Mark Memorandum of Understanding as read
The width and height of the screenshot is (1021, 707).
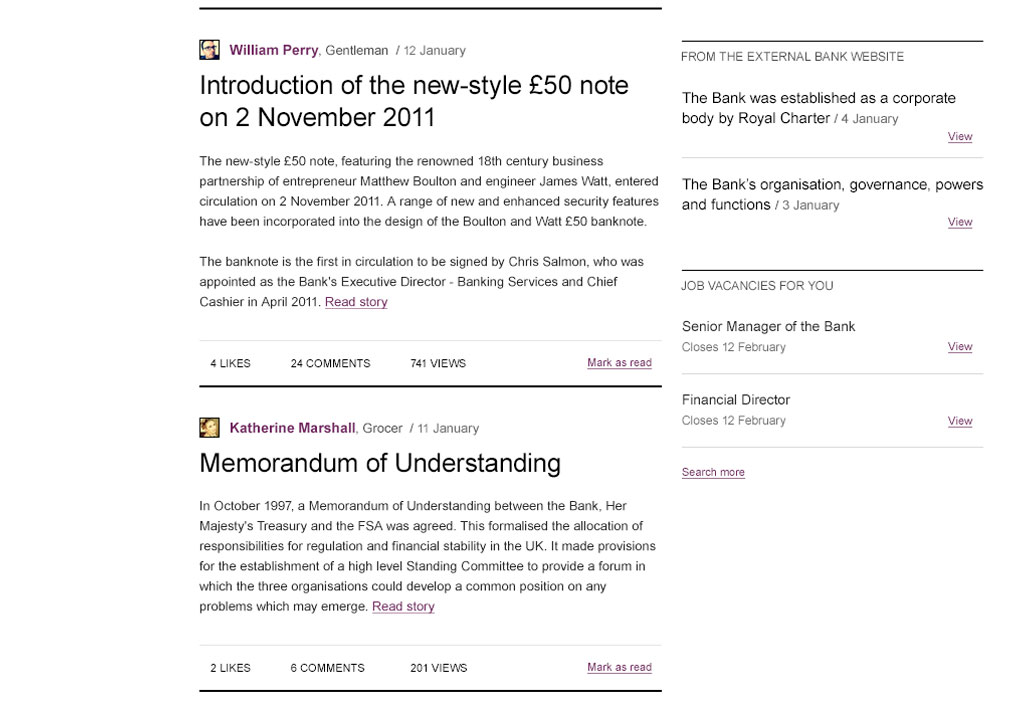click(619, 667)
